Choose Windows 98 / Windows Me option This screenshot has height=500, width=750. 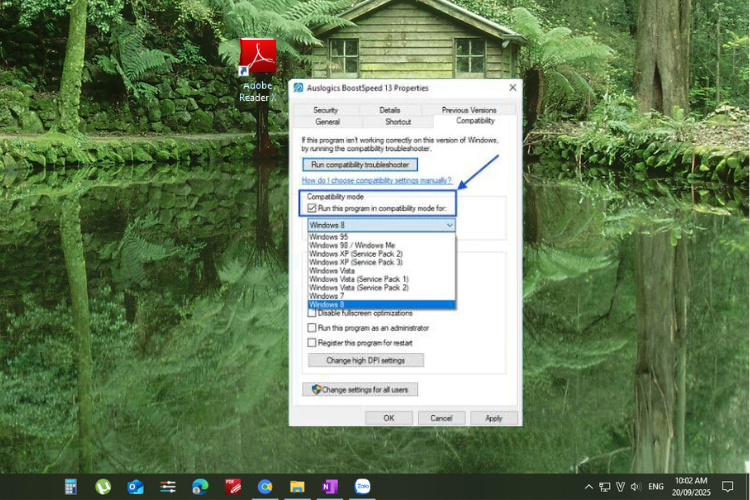(x=381, y=245)
